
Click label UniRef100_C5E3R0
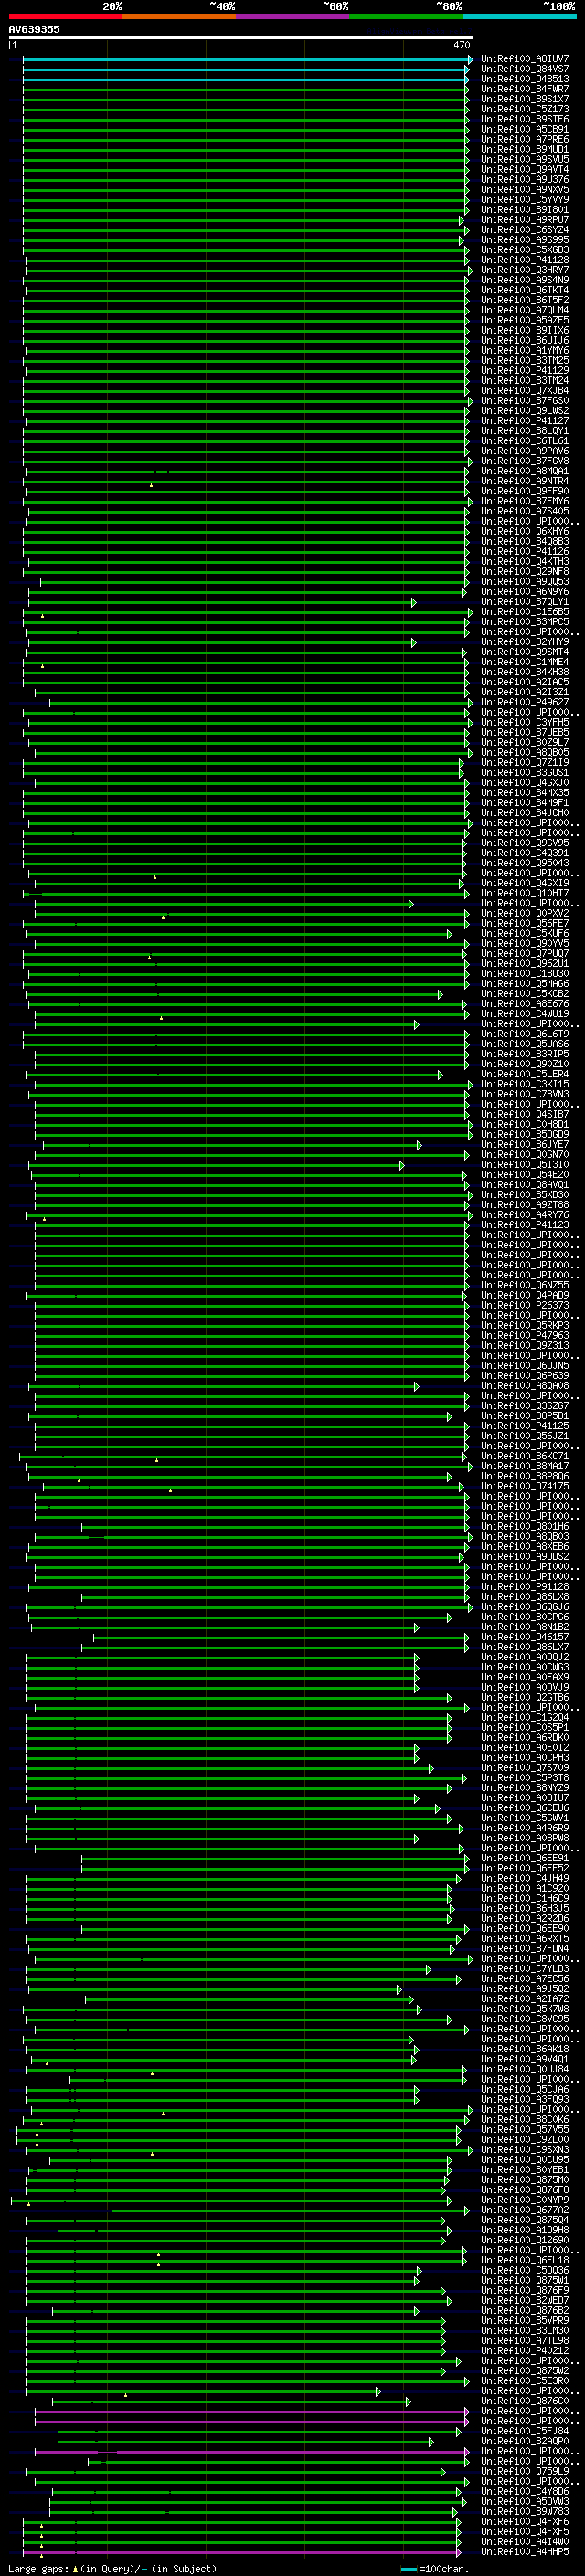[524, 2381]
